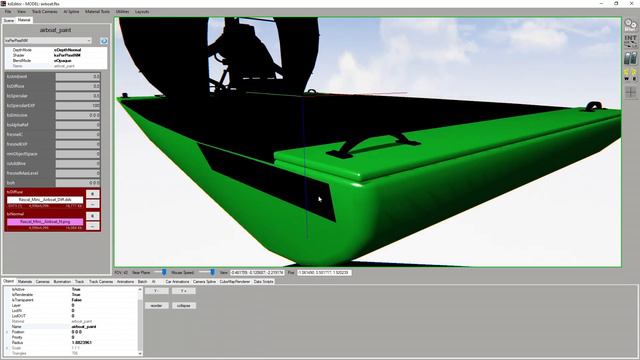Click the fresnelC value field
This screenshot has width=640, height=360.
coord(78,134)
